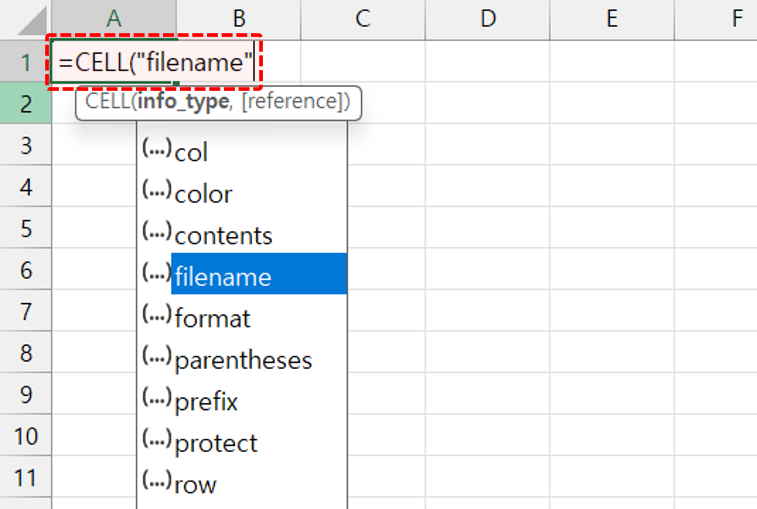Choose "format" from the dropdown list

212,319
